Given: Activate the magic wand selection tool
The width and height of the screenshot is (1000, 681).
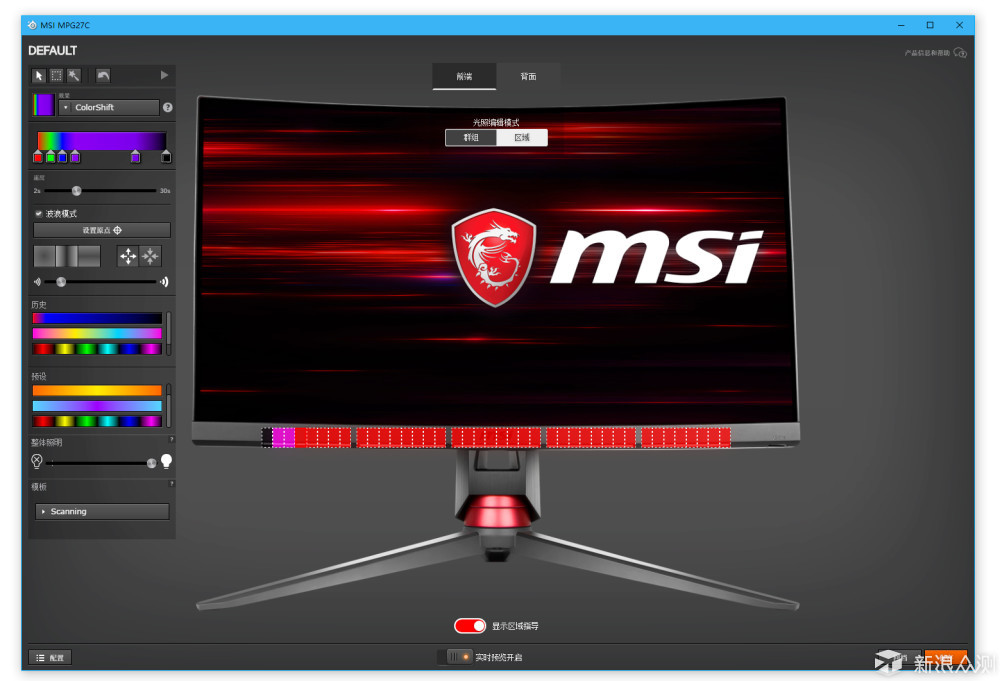Looking at the screenshot, I should pos(73,75).
